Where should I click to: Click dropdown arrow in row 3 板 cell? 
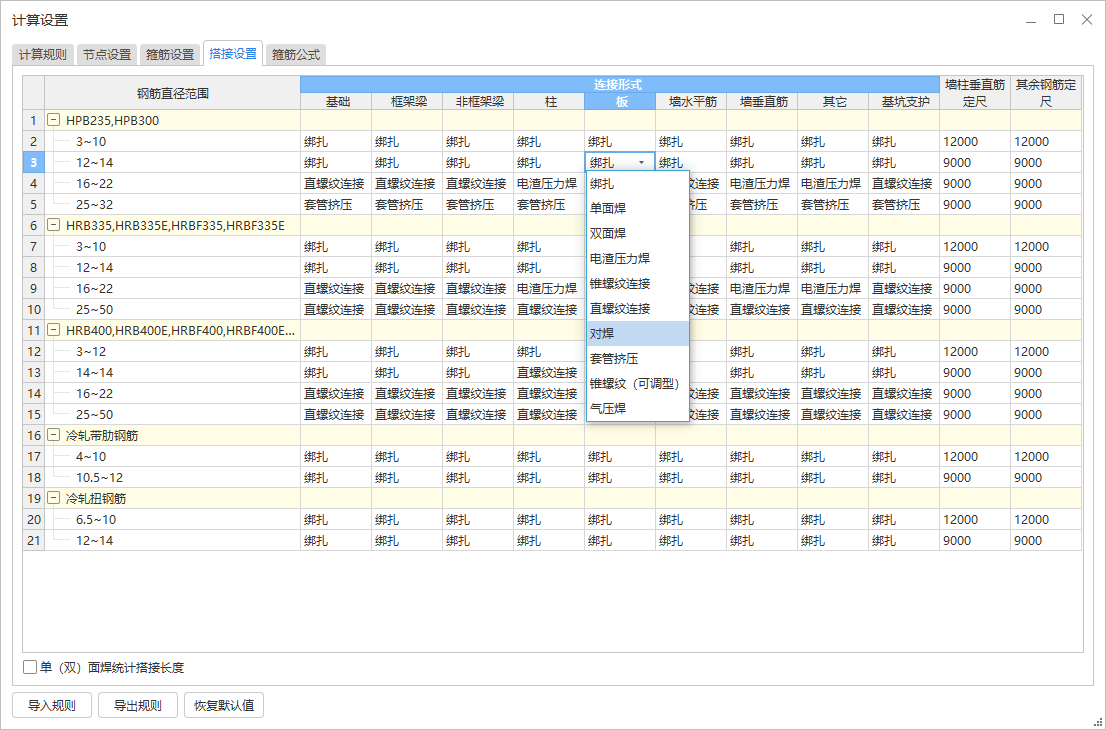pos(641,162)
